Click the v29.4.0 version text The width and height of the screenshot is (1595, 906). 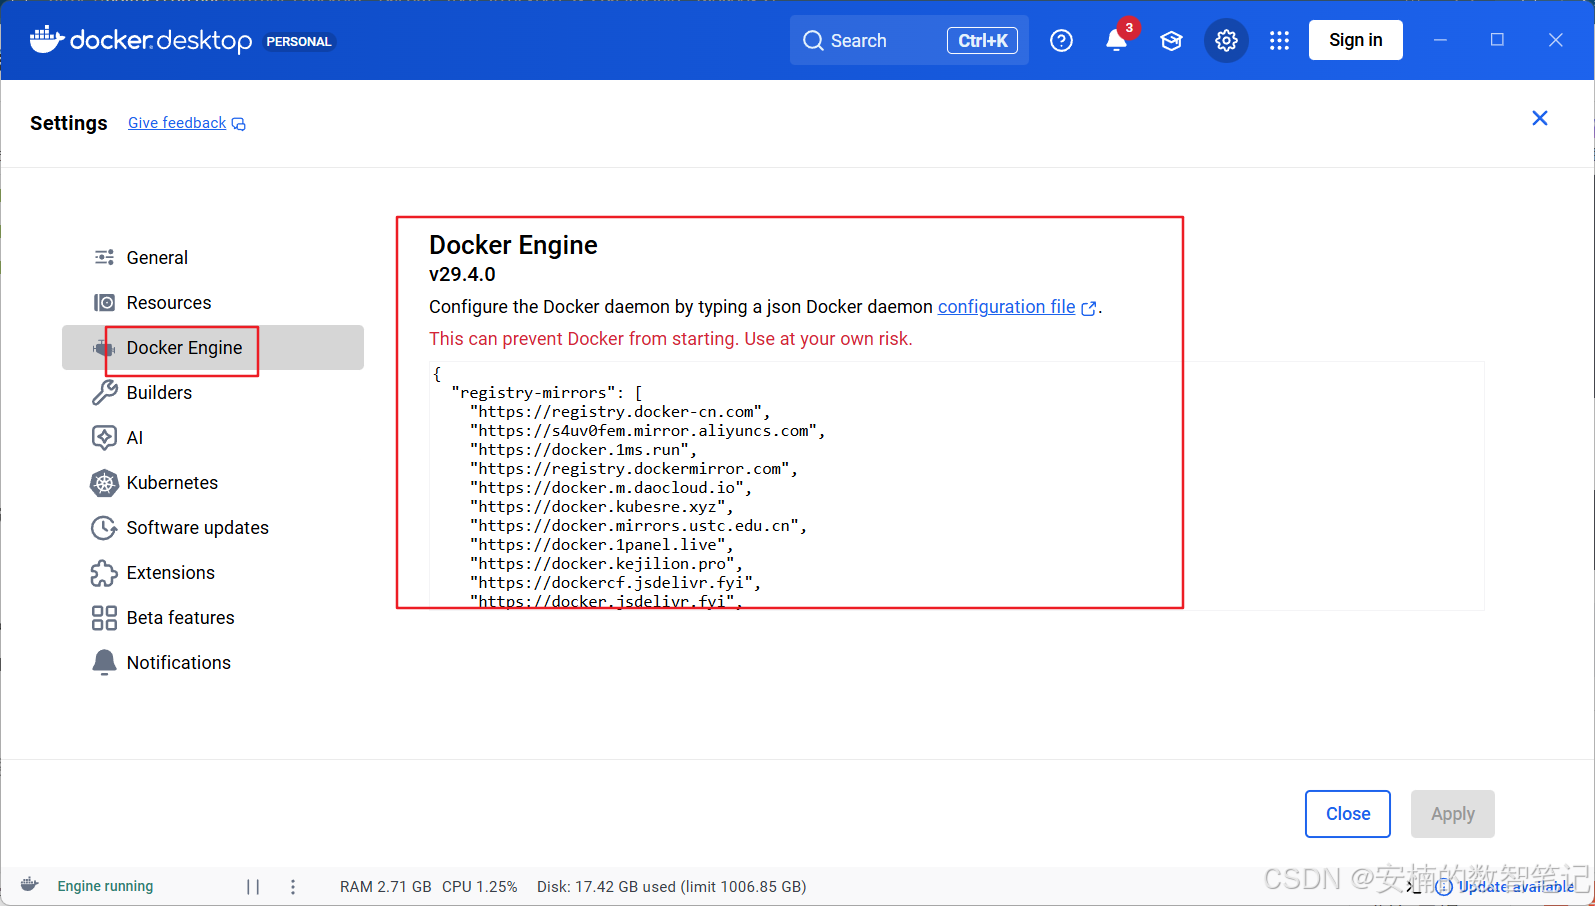point(462,274)
